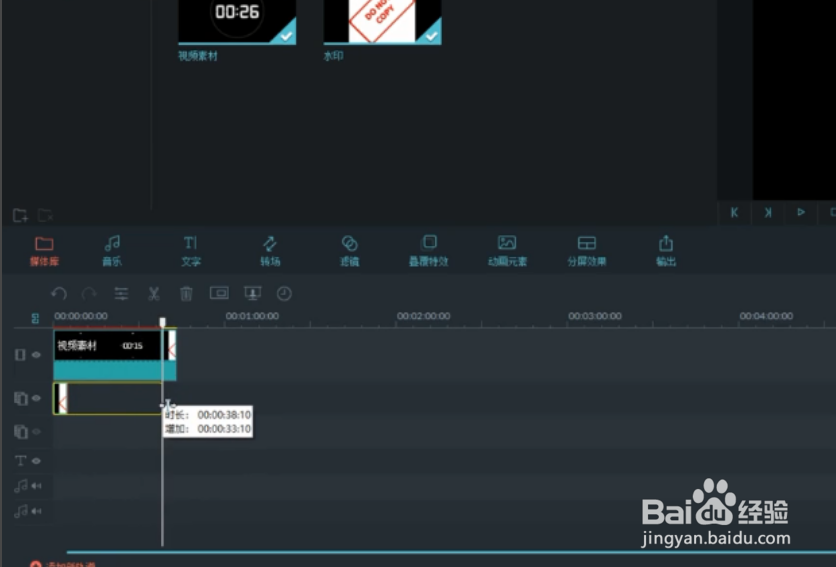This screenshot has width=836, height=567.
Task: Toggle the eye on first PIP track
Action: pyautogui.click(x=36, y=398)
